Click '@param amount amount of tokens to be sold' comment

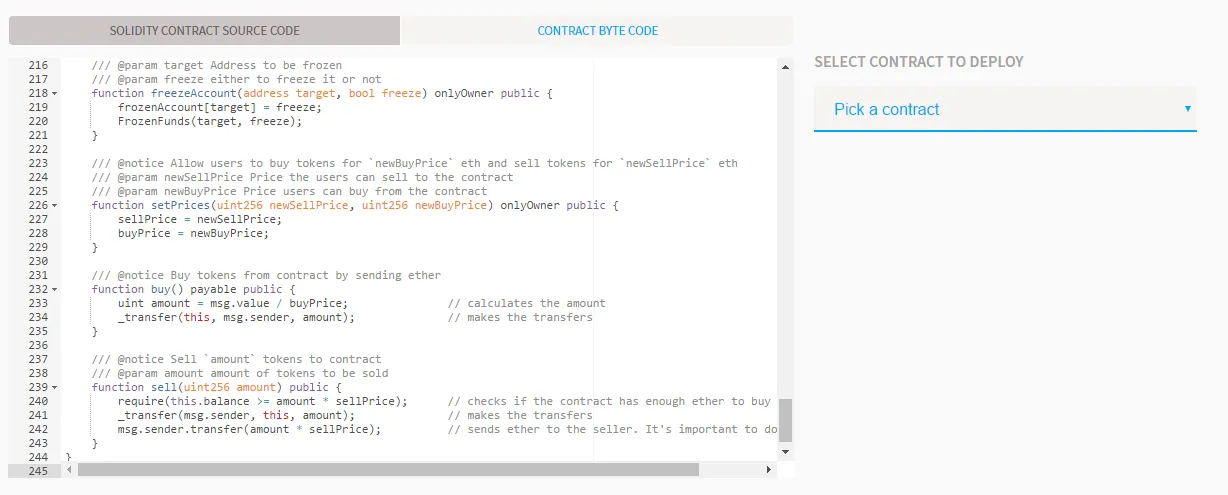tap(240, 373)
